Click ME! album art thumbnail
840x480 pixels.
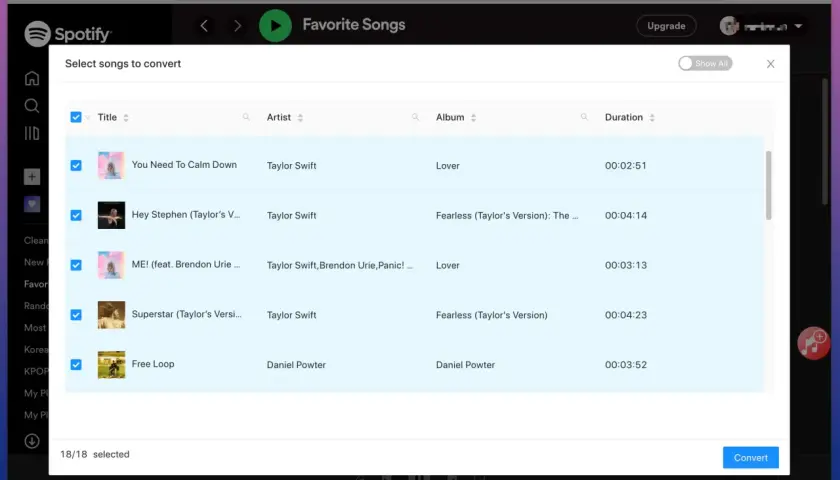tap(111, 265)
